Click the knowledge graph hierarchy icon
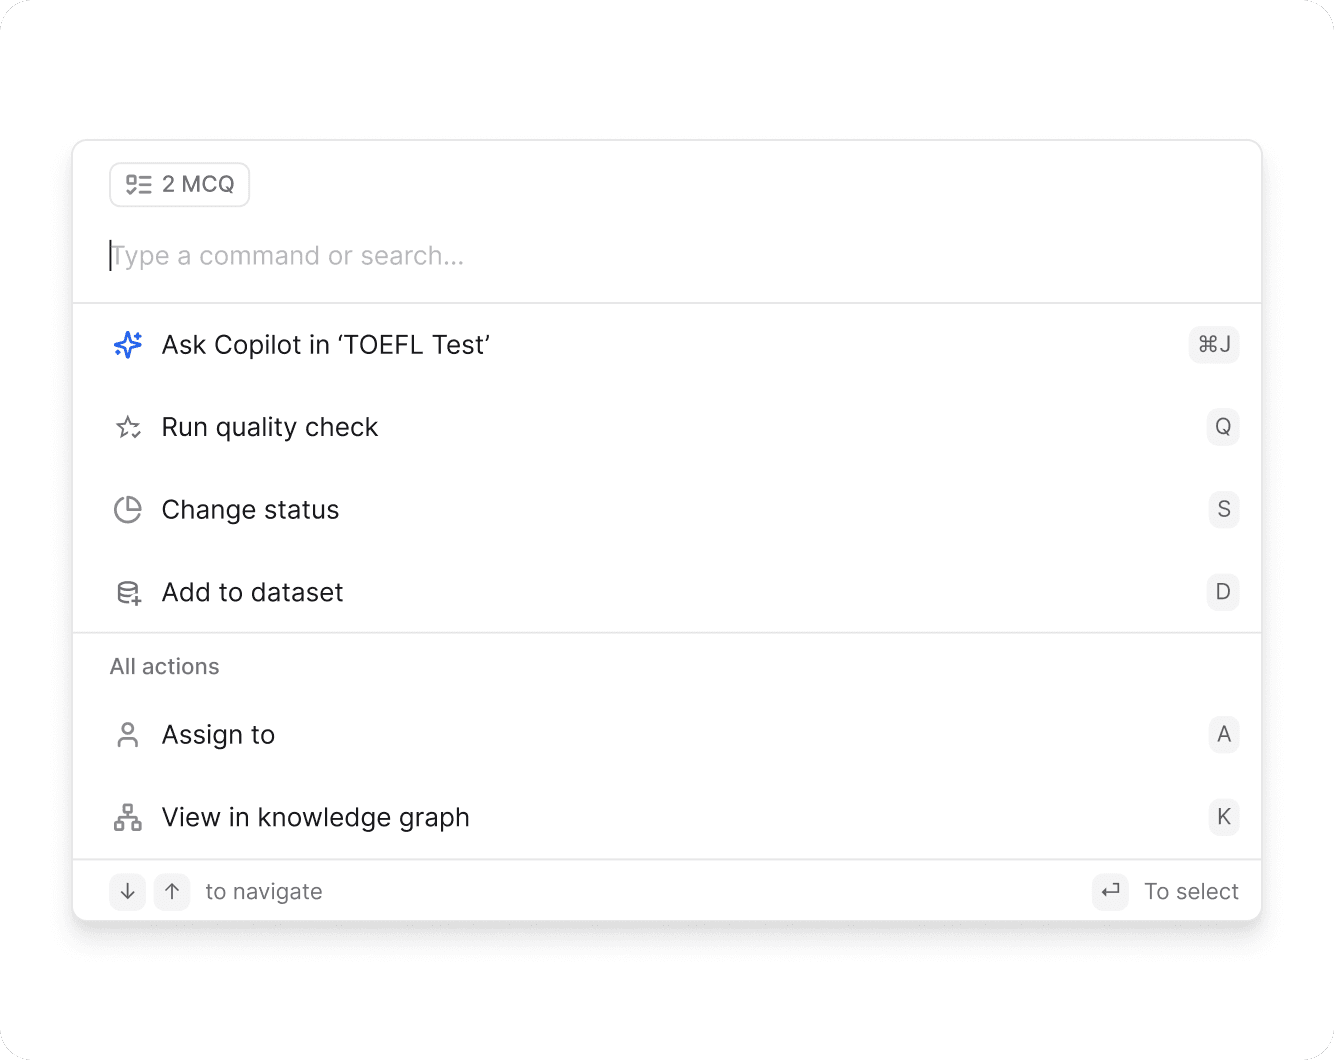Image resolution: width=1334 pixels, height=1060 pixels. pyautogui.click(x=128, y=818)
